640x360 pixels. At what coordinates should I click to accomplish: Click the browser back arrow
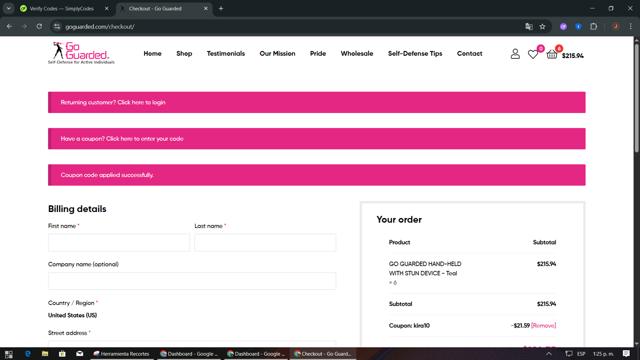click(9, 27)
